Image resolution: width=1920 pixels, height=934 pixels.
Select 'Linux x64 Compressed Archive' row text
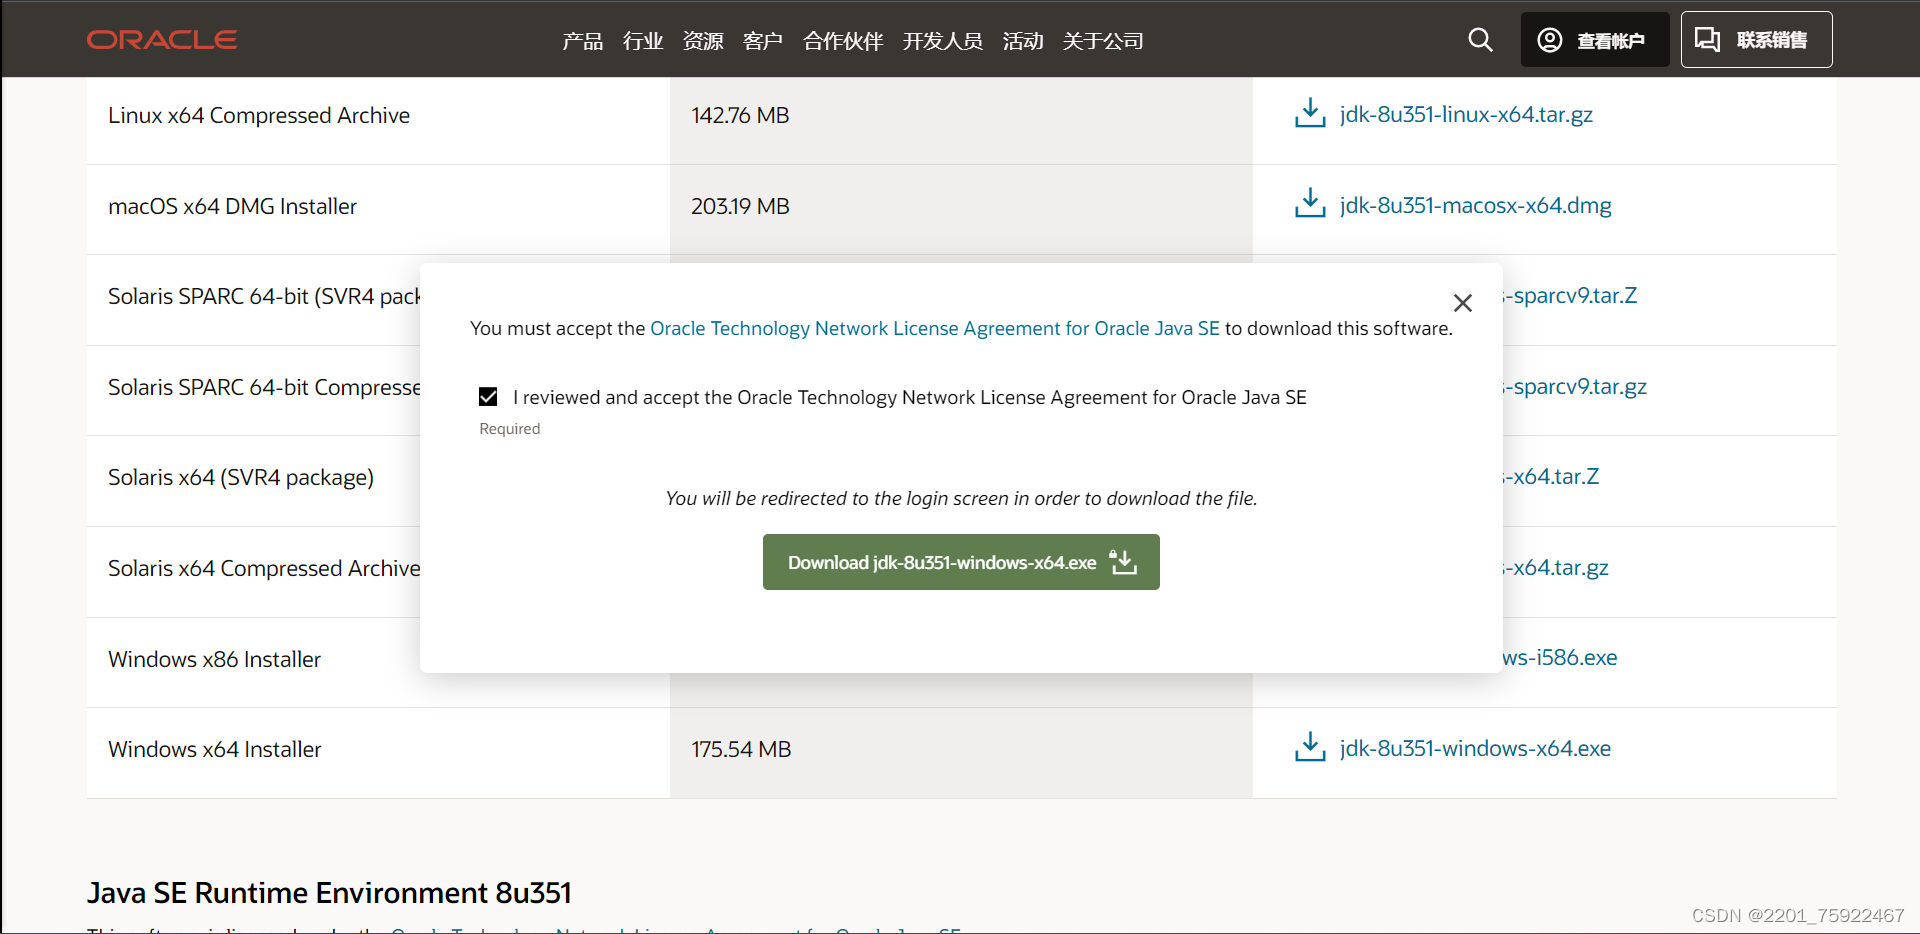pos(259,115)
